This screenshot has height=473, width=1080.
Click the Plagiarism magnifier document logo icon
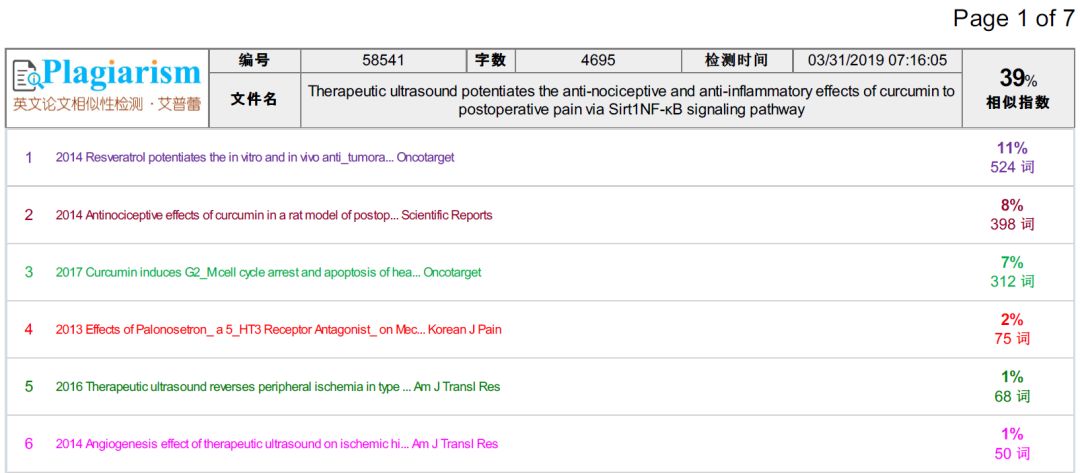[27, 76]
